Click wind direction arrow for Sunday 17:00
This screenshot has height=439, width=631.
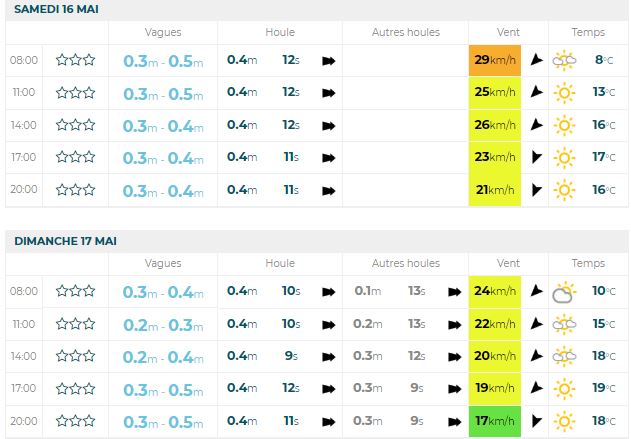pyautogui.click(x=537, y=389)
